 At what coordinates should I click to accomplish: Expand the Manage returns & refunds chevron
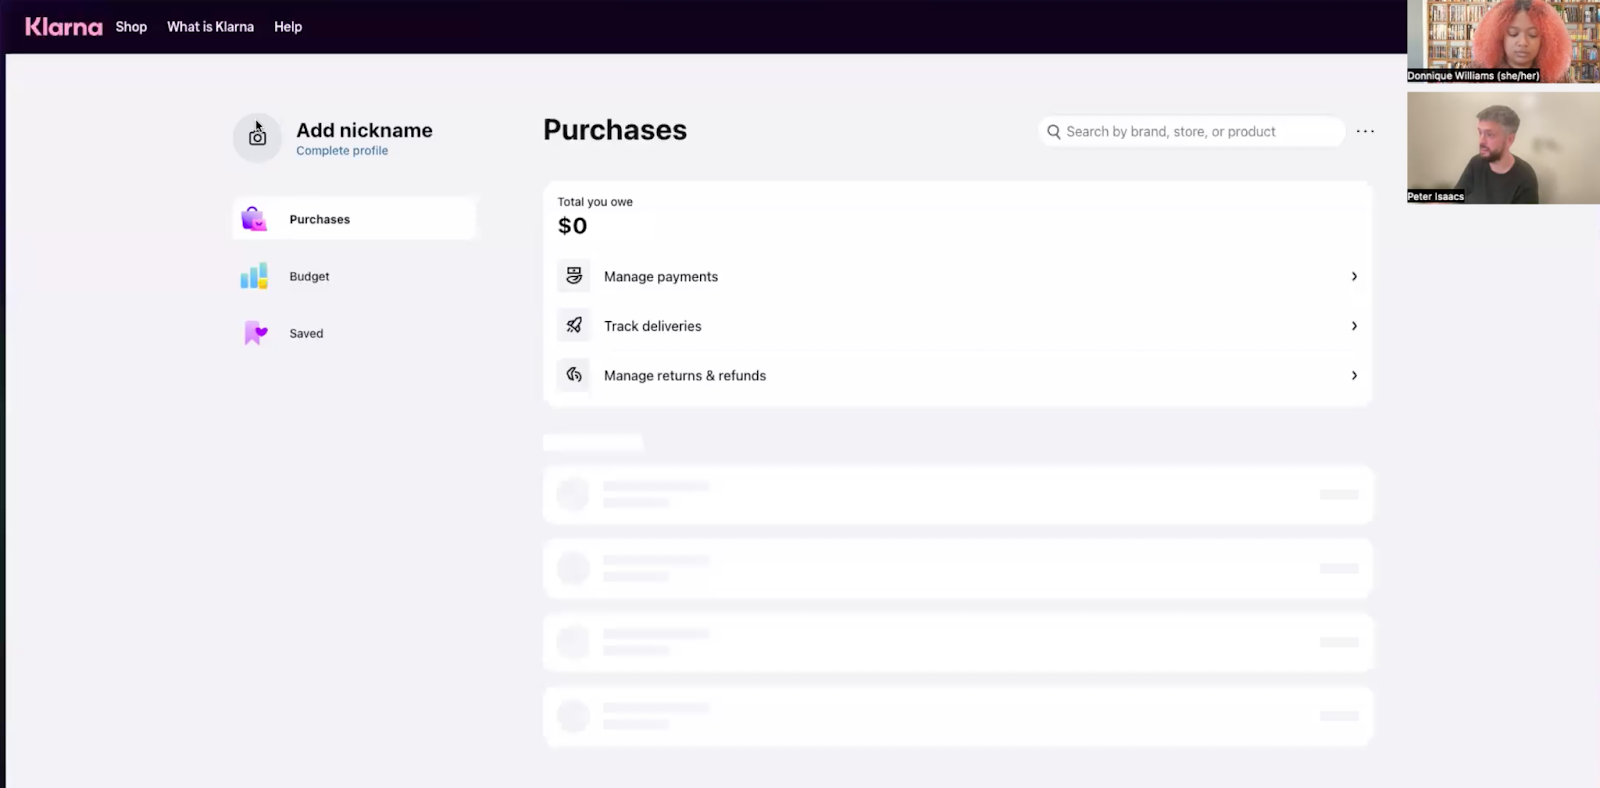[1354, 375]
